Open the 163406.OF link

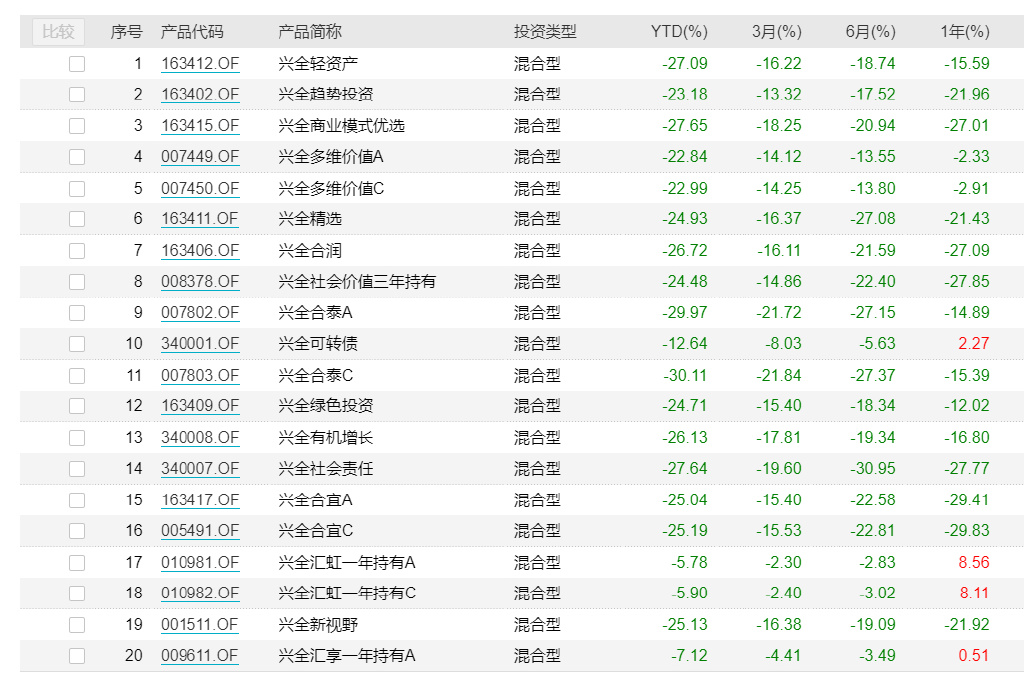click(x=200, y=251)
